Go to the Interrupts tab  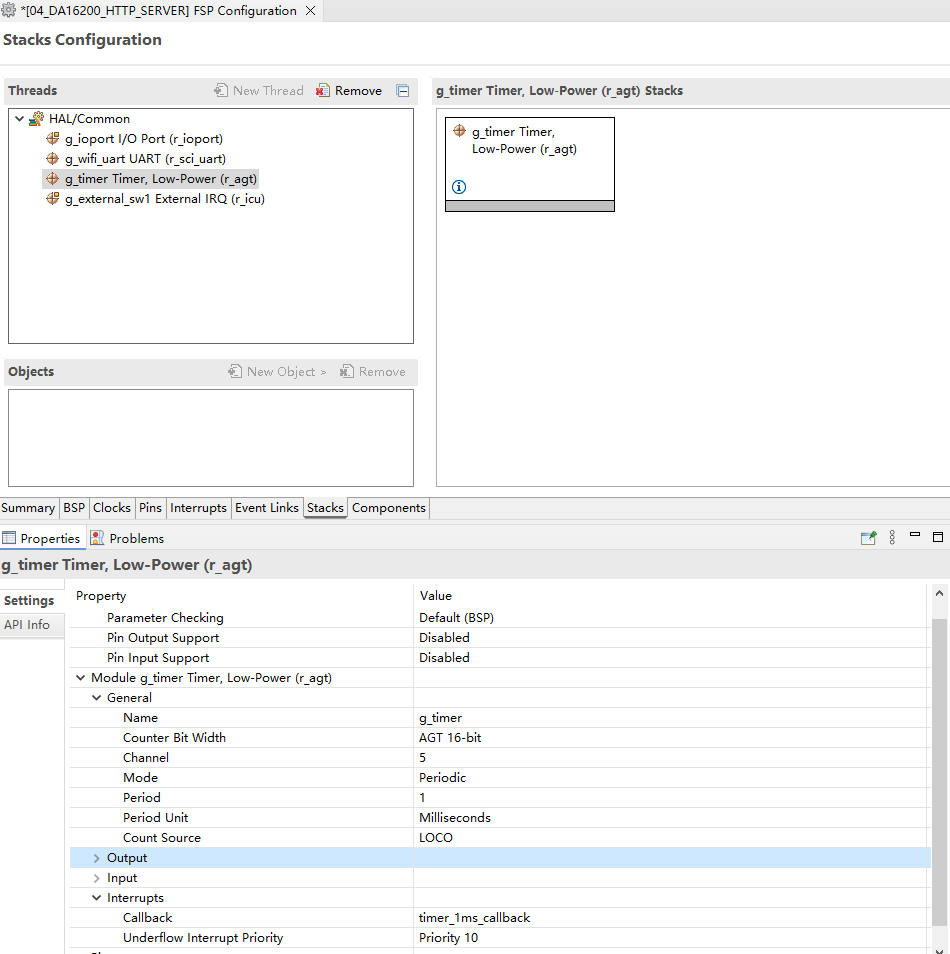(x=198, y=508)
